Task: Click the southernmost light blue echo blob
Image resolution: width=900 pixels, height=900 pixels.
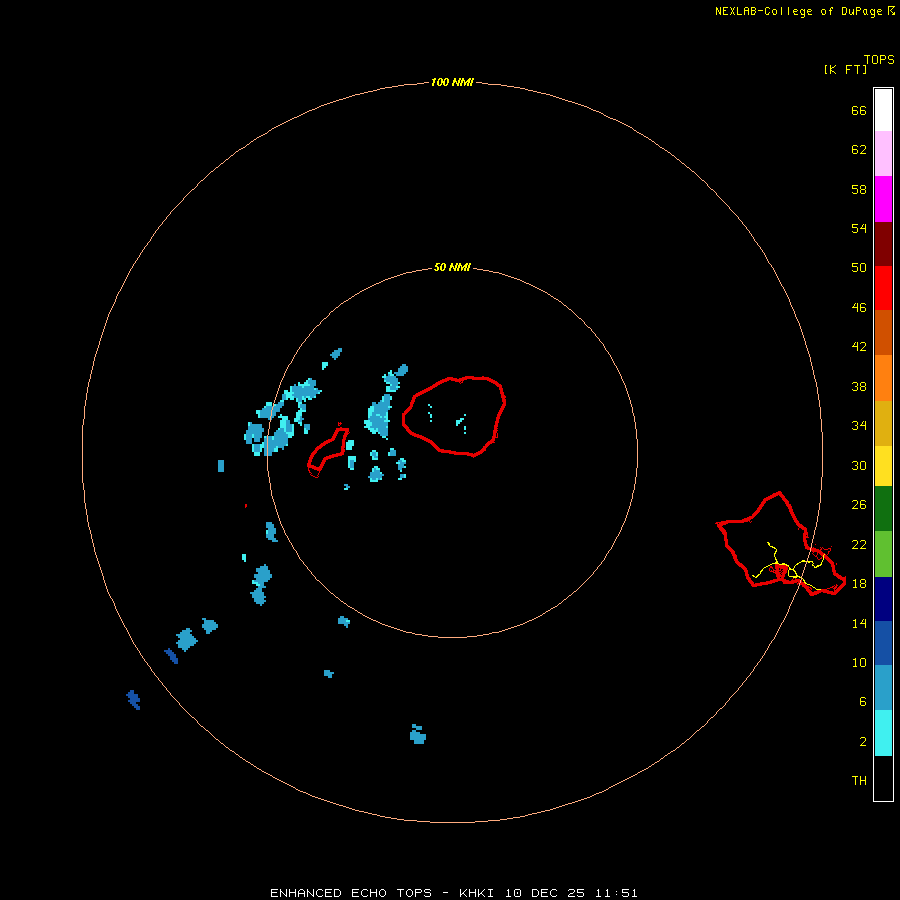Action: [418, 734]
